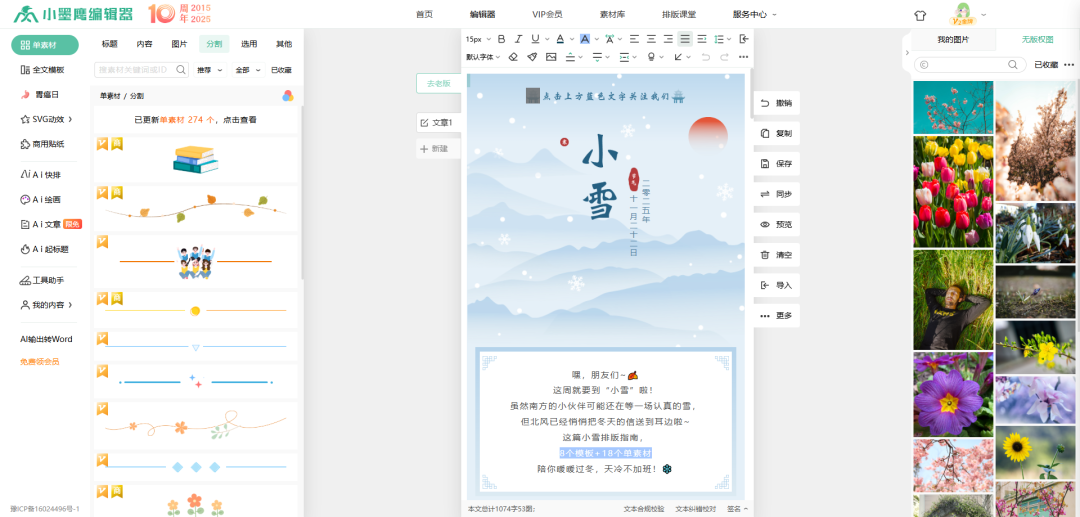Viewport: 1080px width, 517px height.
Task: Expand the SVG动效 sidebar entry
Action: [47, 119]
